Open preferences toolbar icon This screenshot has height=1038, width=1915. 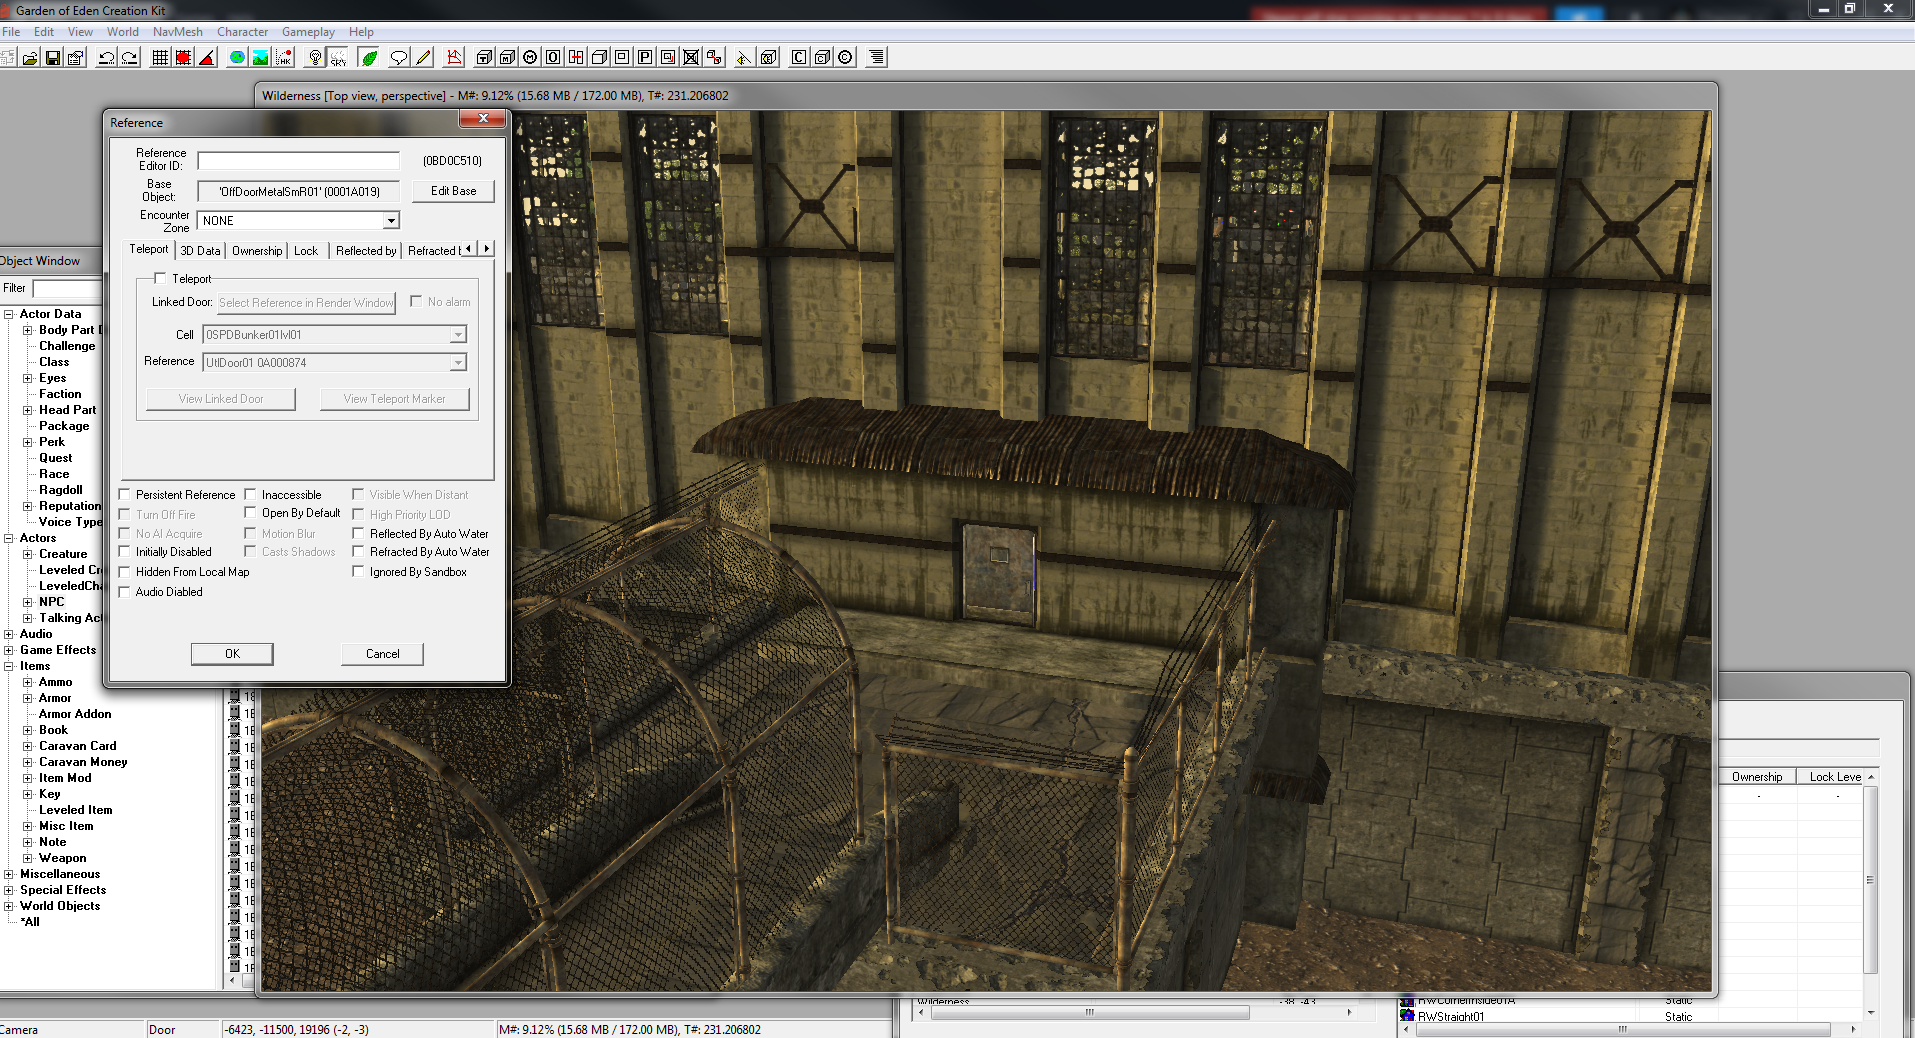(76, 58)
